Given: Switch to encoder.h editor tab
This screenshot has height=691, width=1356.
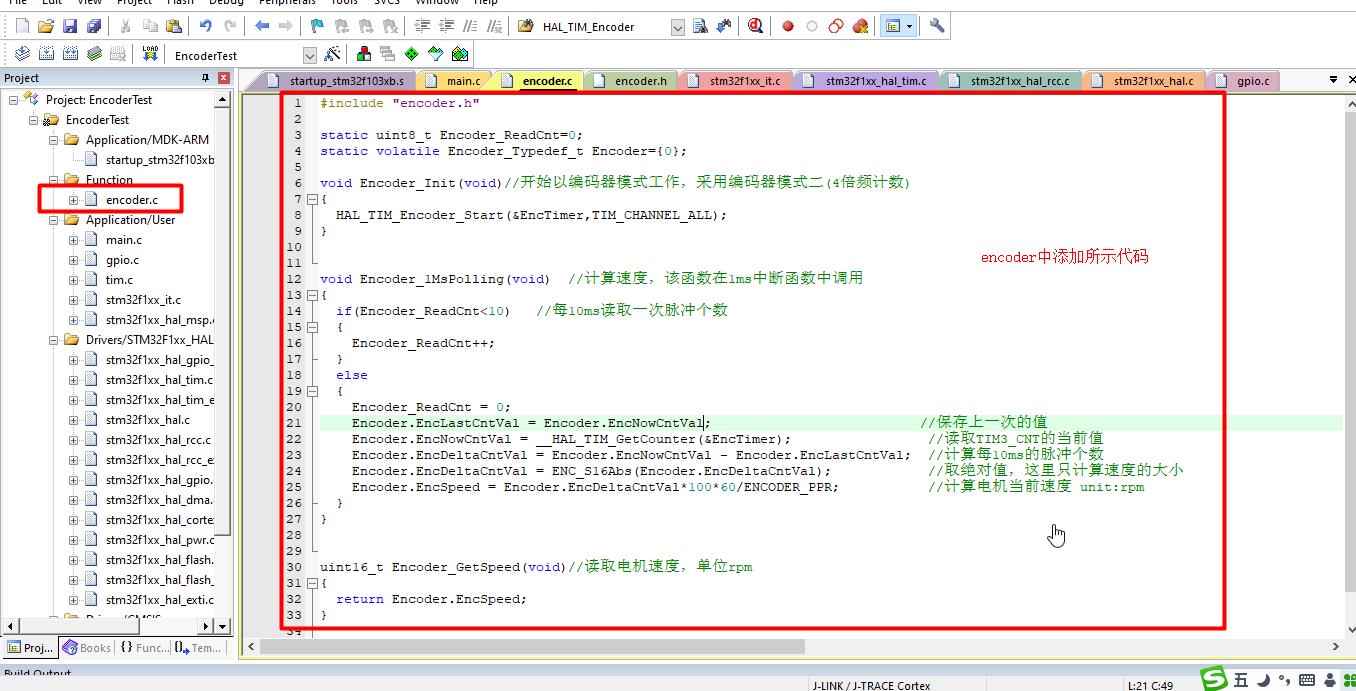Looking at the screenshot, I should coord(631,81).
